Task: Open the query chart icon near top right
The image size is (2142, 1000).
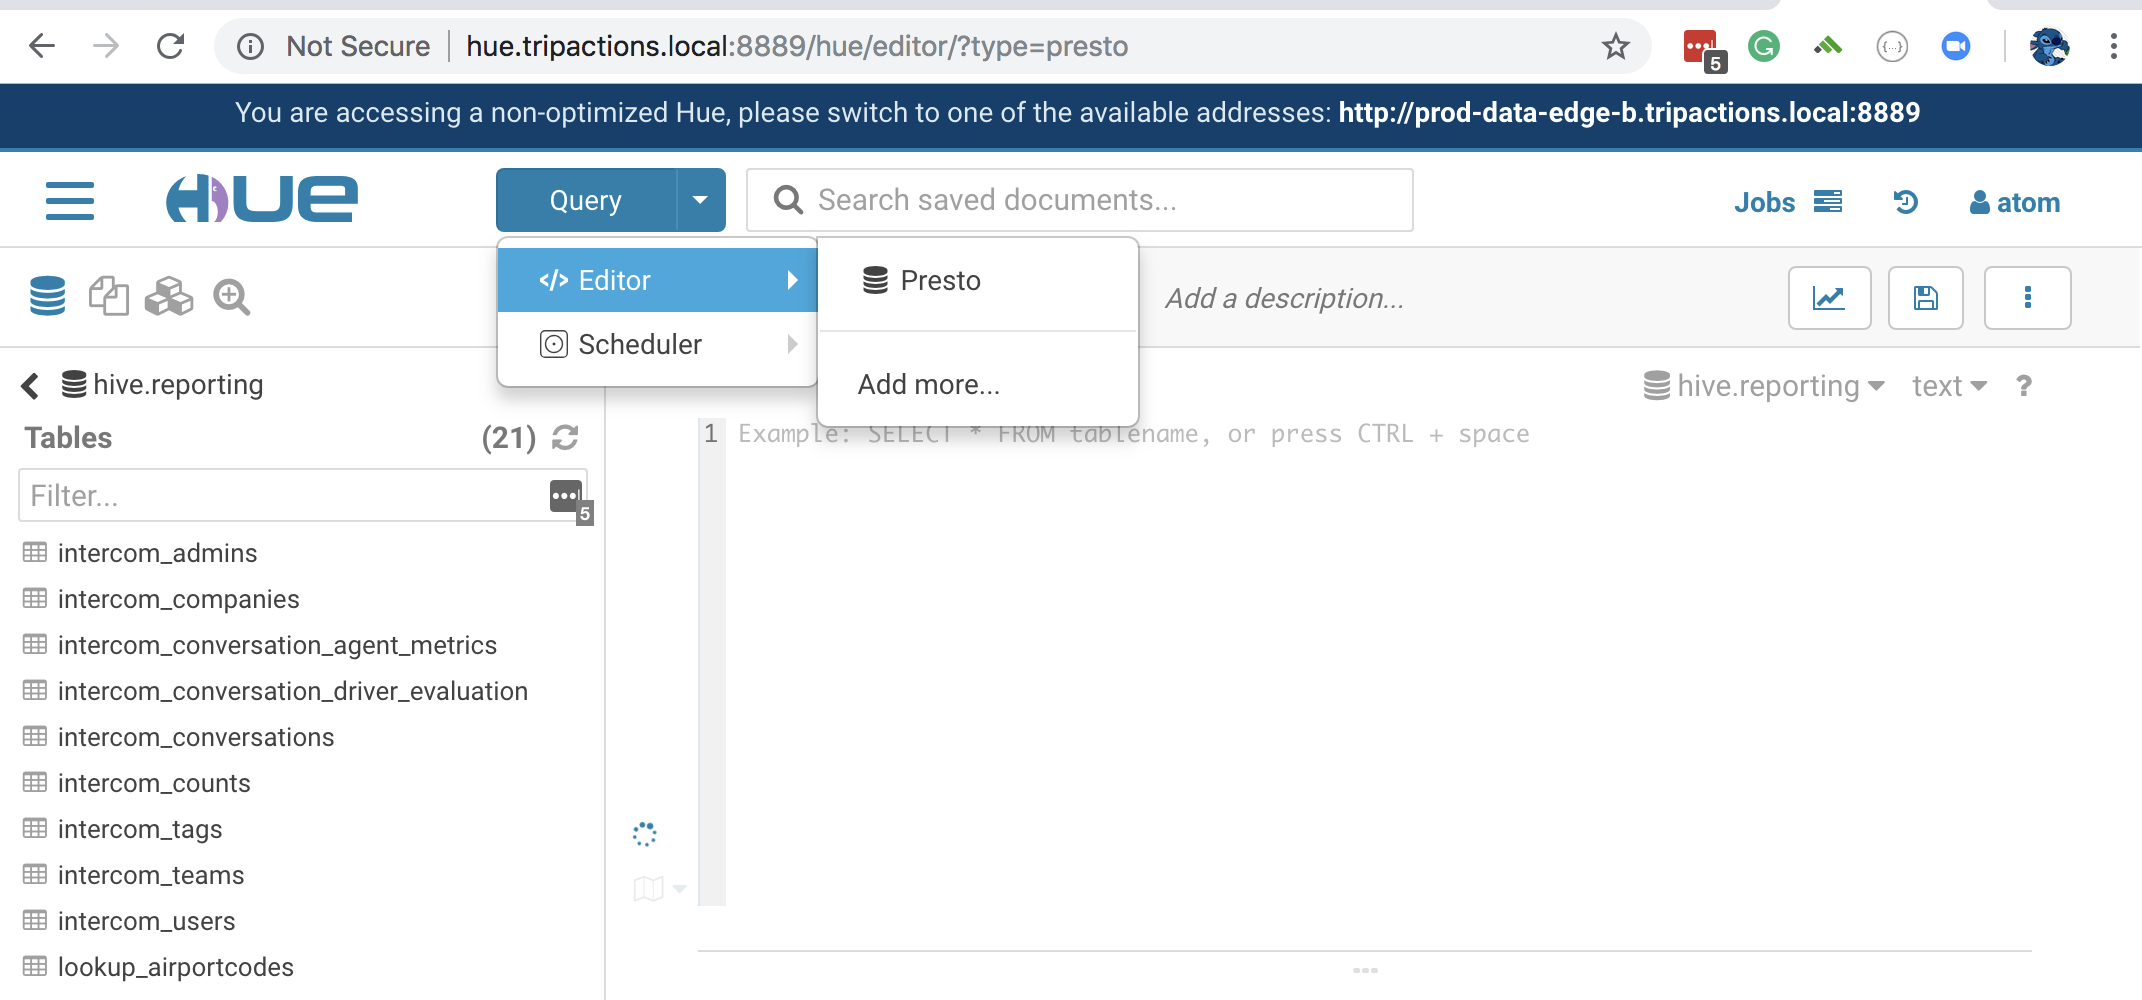Action: [x=1829, y=297]
